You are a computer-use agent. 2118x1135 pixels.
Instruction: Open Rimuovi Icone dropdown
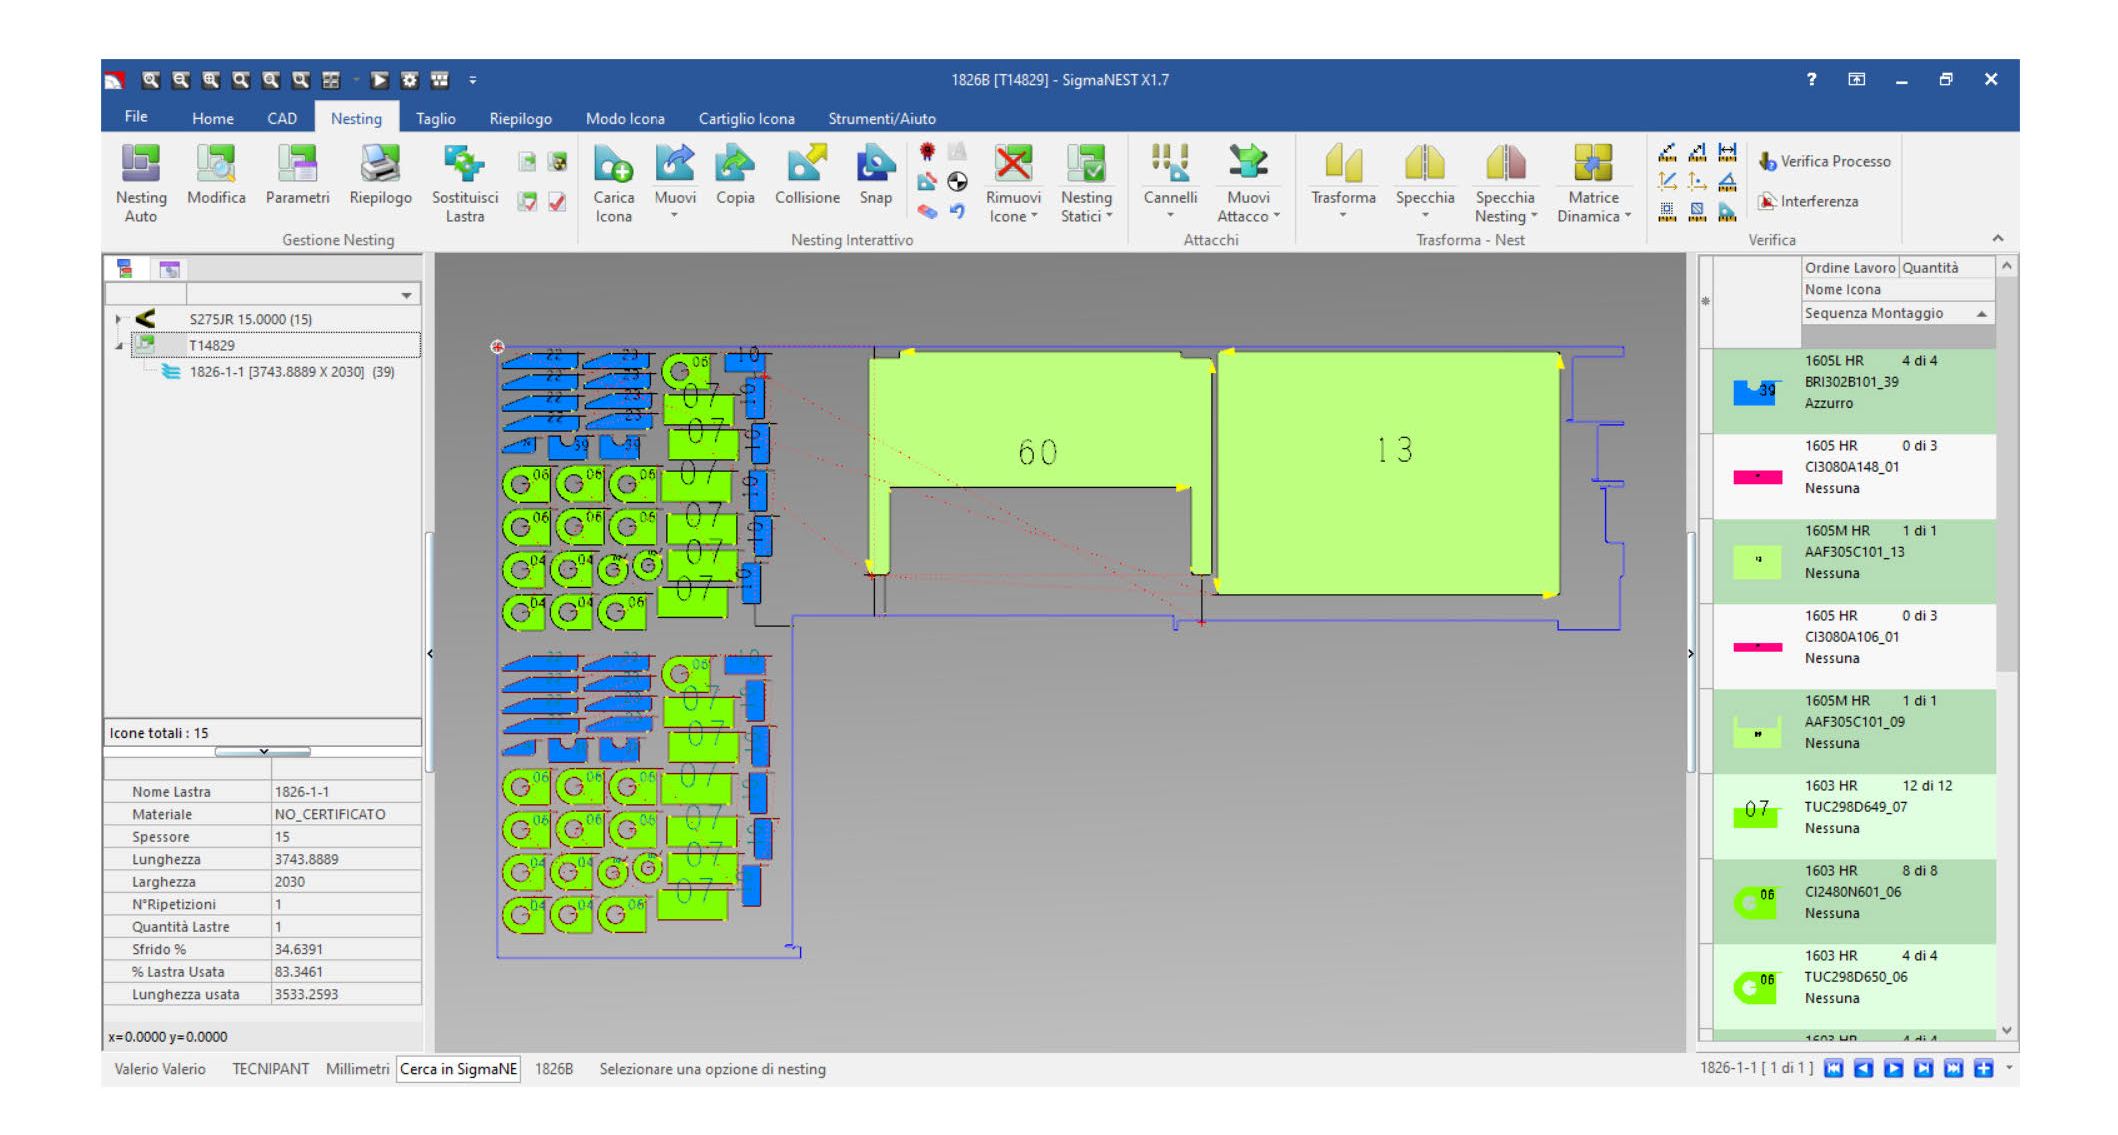[1034, 216]
